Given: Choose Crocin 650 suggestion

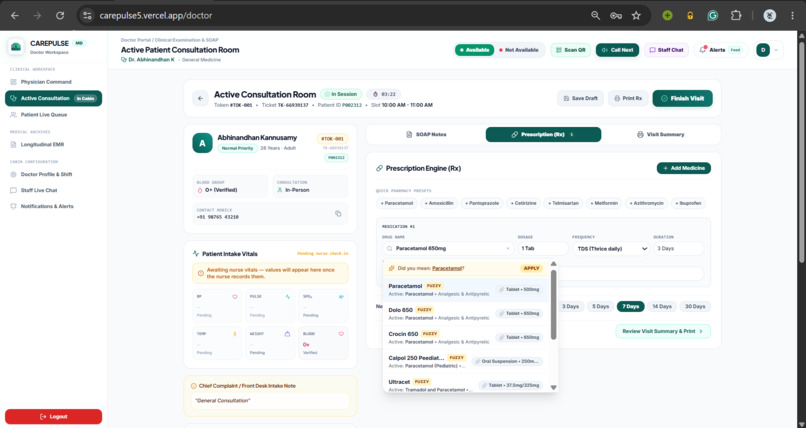Looking at the screenshot, I should [x=465, y=338].
